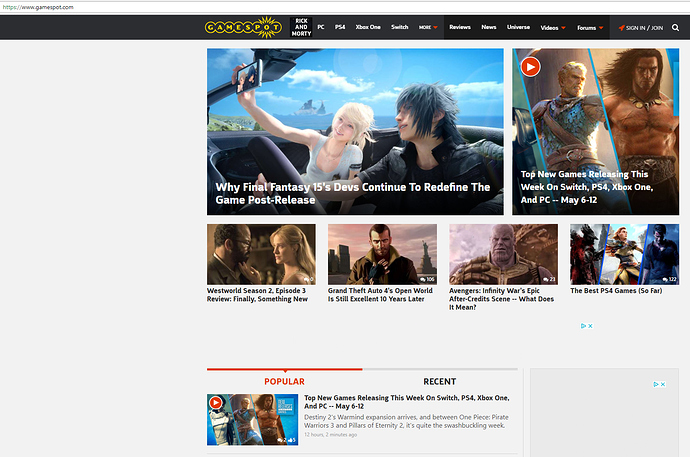Switch to the Popular tab

click(284, 381)
